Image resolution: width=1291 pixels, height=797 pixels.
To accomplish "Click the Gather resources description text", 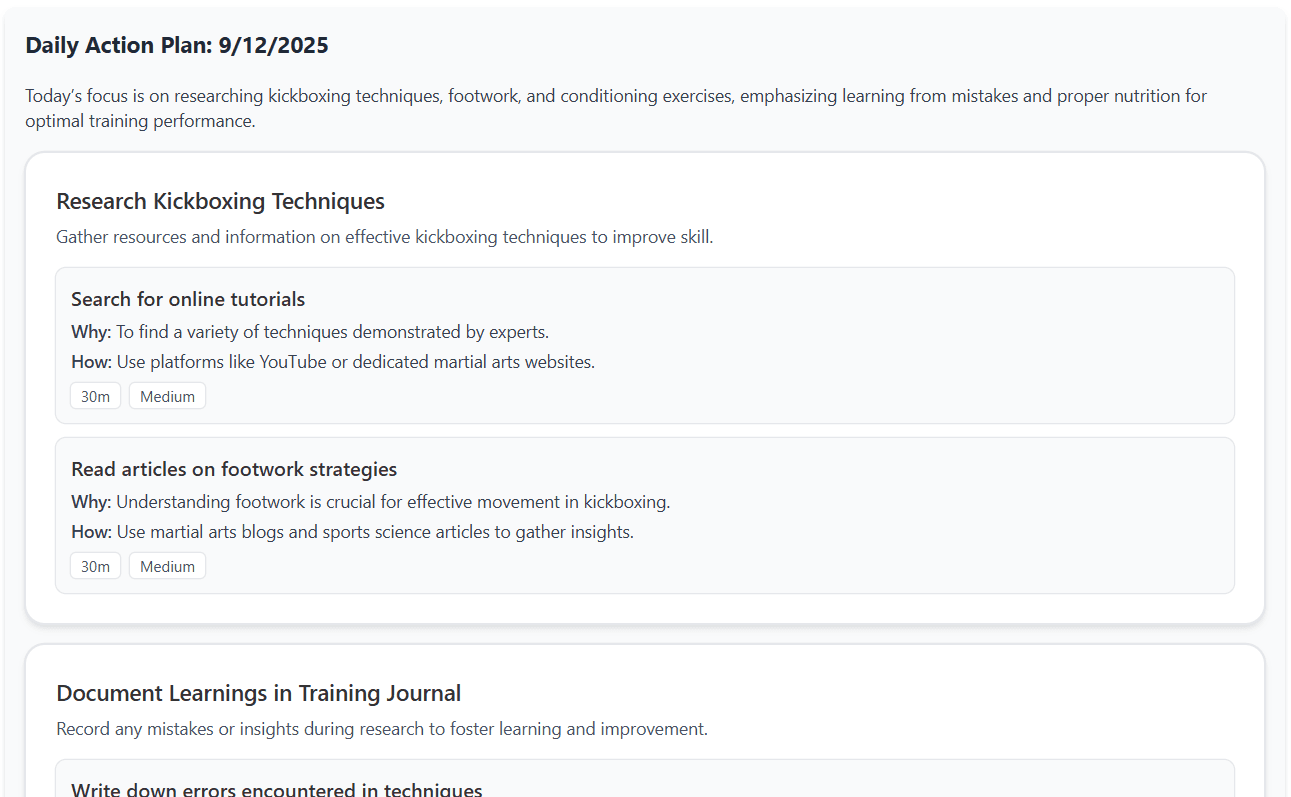I will 384,237.
